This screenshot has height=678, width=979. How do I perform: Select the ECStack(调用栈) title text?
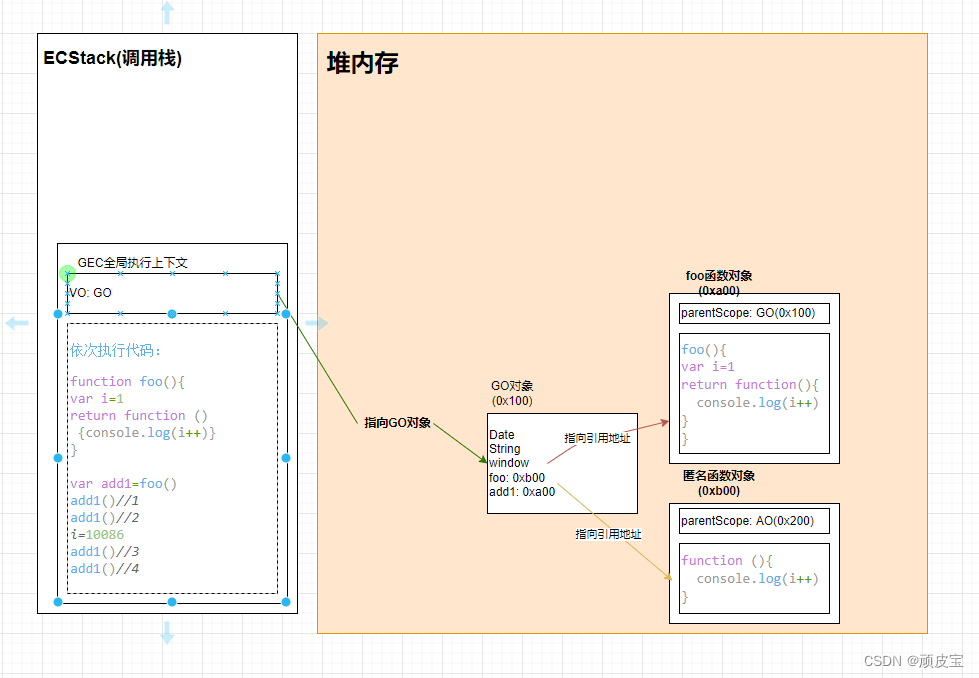click(x=112, y=58)
